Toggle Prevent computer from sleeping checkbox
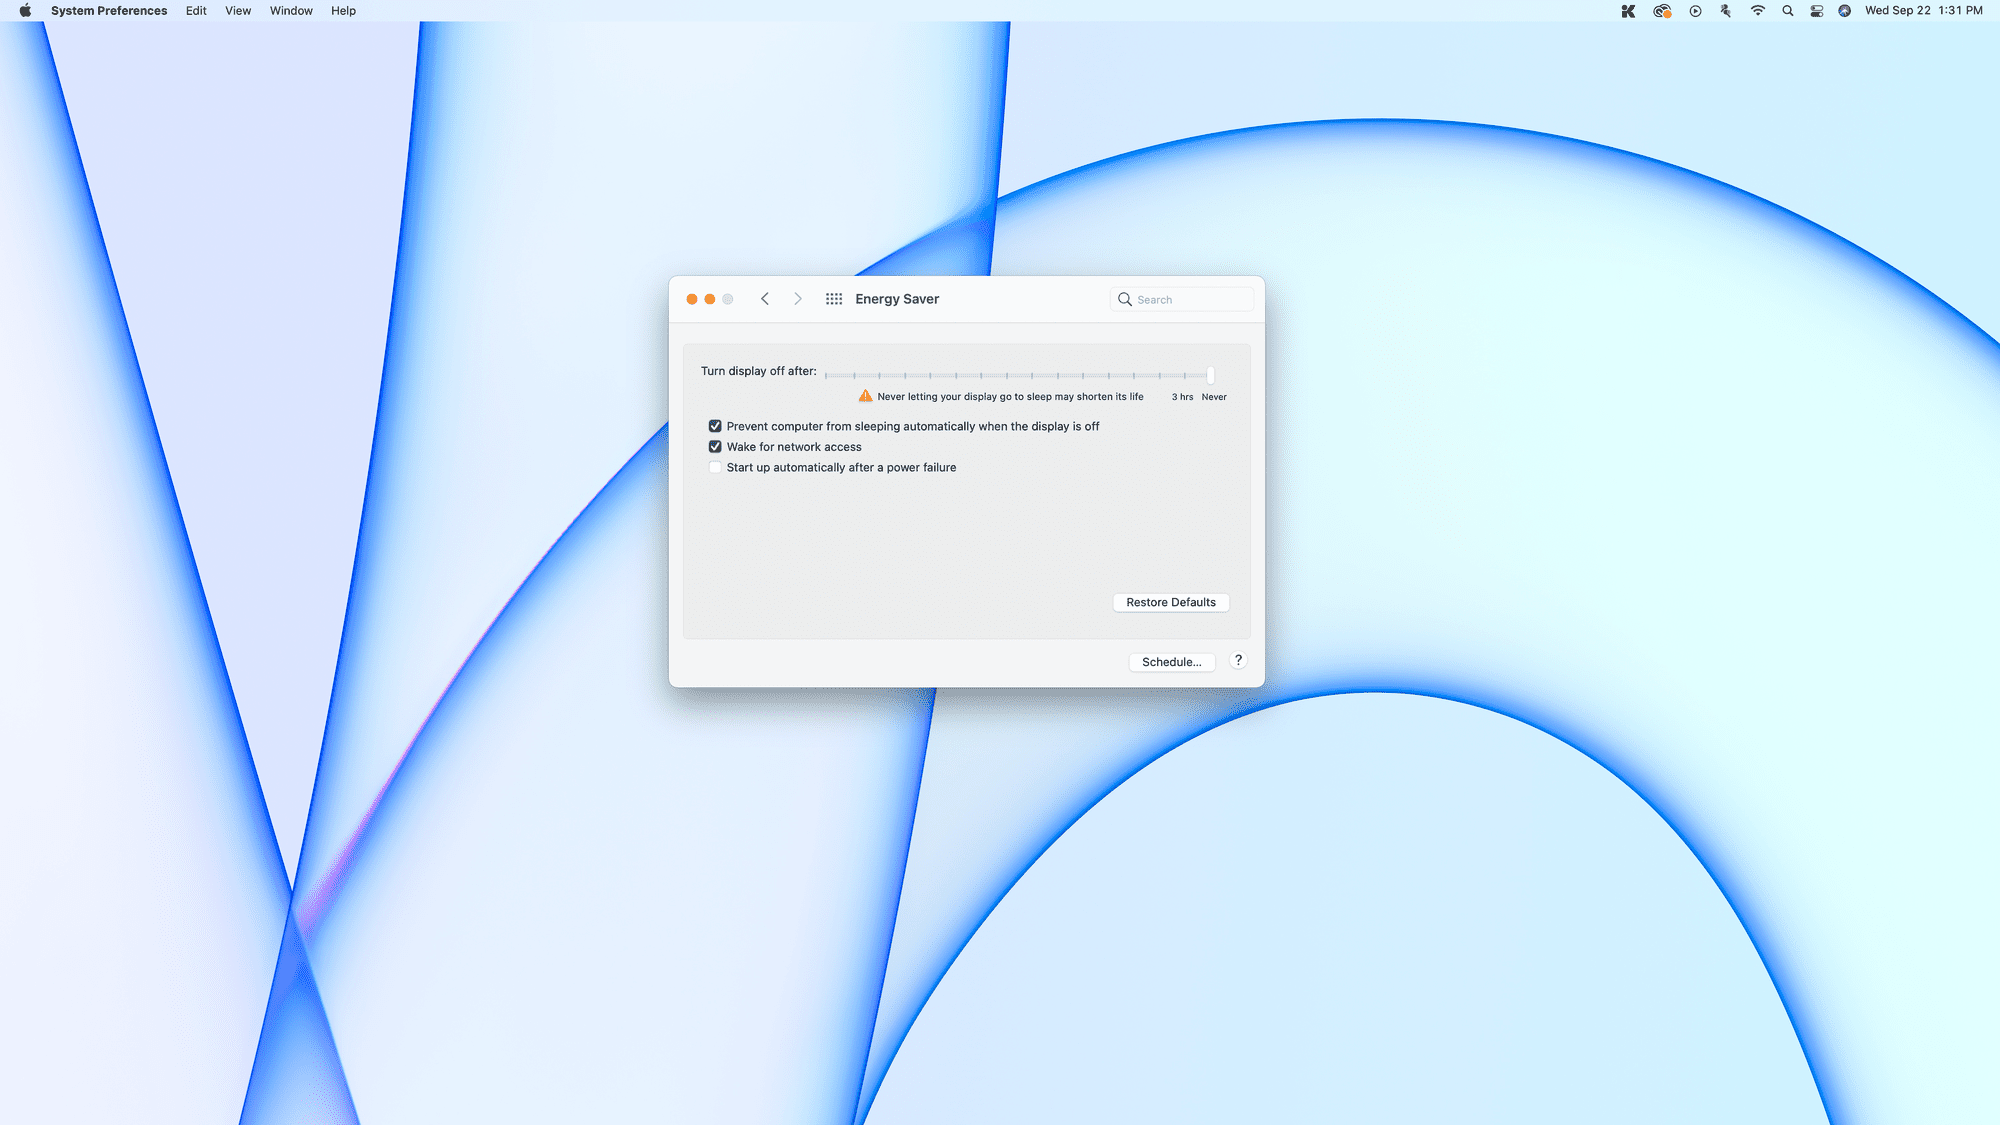 (x=716, y=426)
